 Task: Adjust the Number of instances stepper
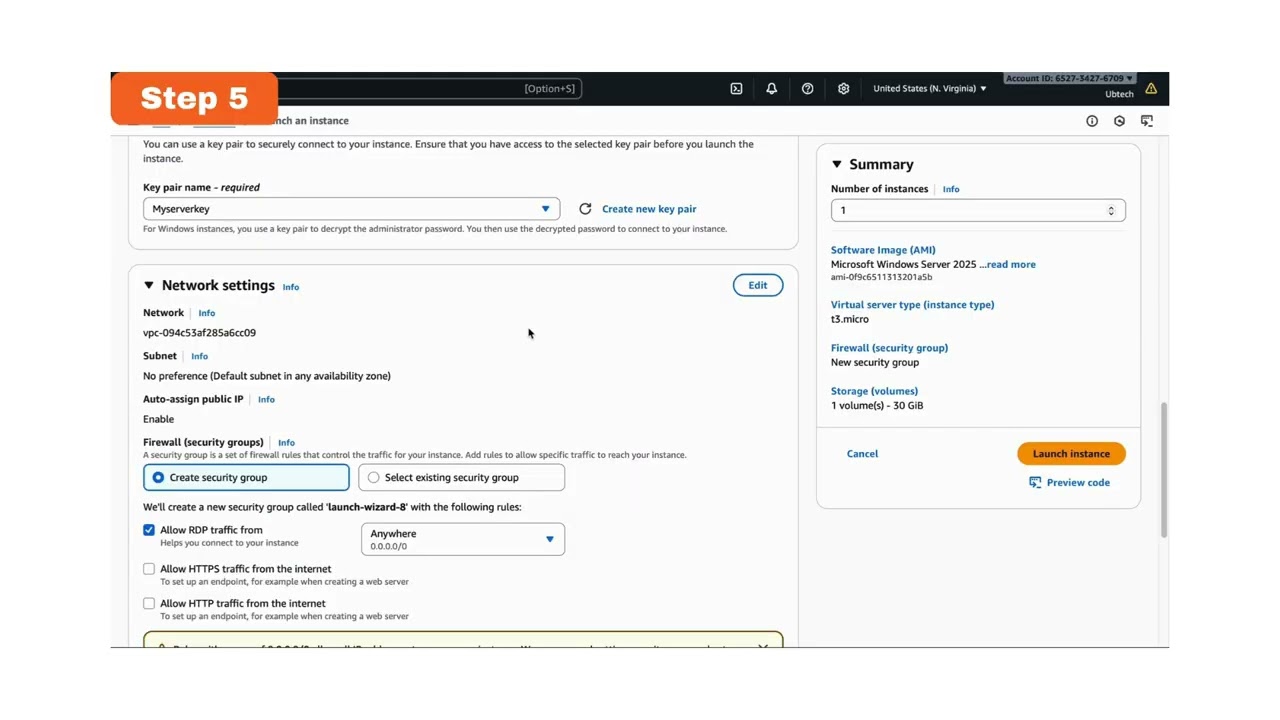[x=1111, y=210]
